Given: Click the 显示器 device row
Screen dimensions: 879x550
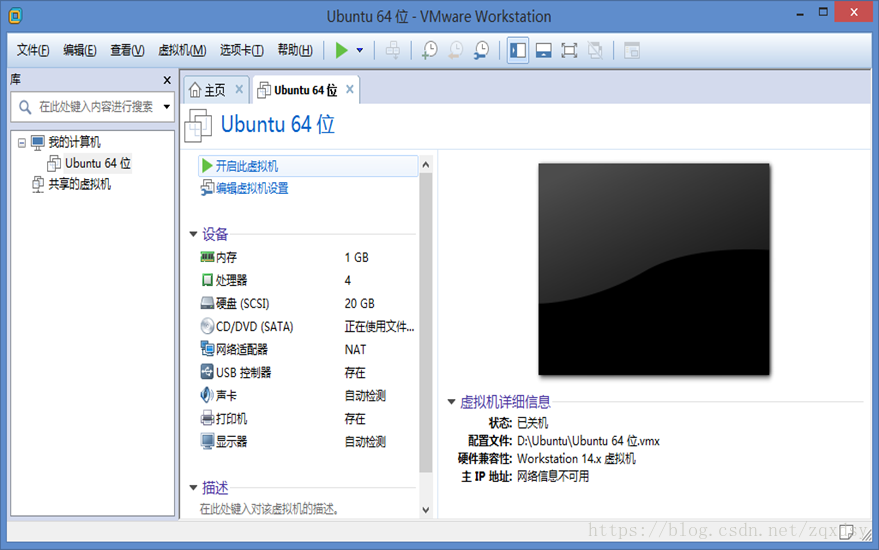Looking at the screenshot, I should [307, 441].
